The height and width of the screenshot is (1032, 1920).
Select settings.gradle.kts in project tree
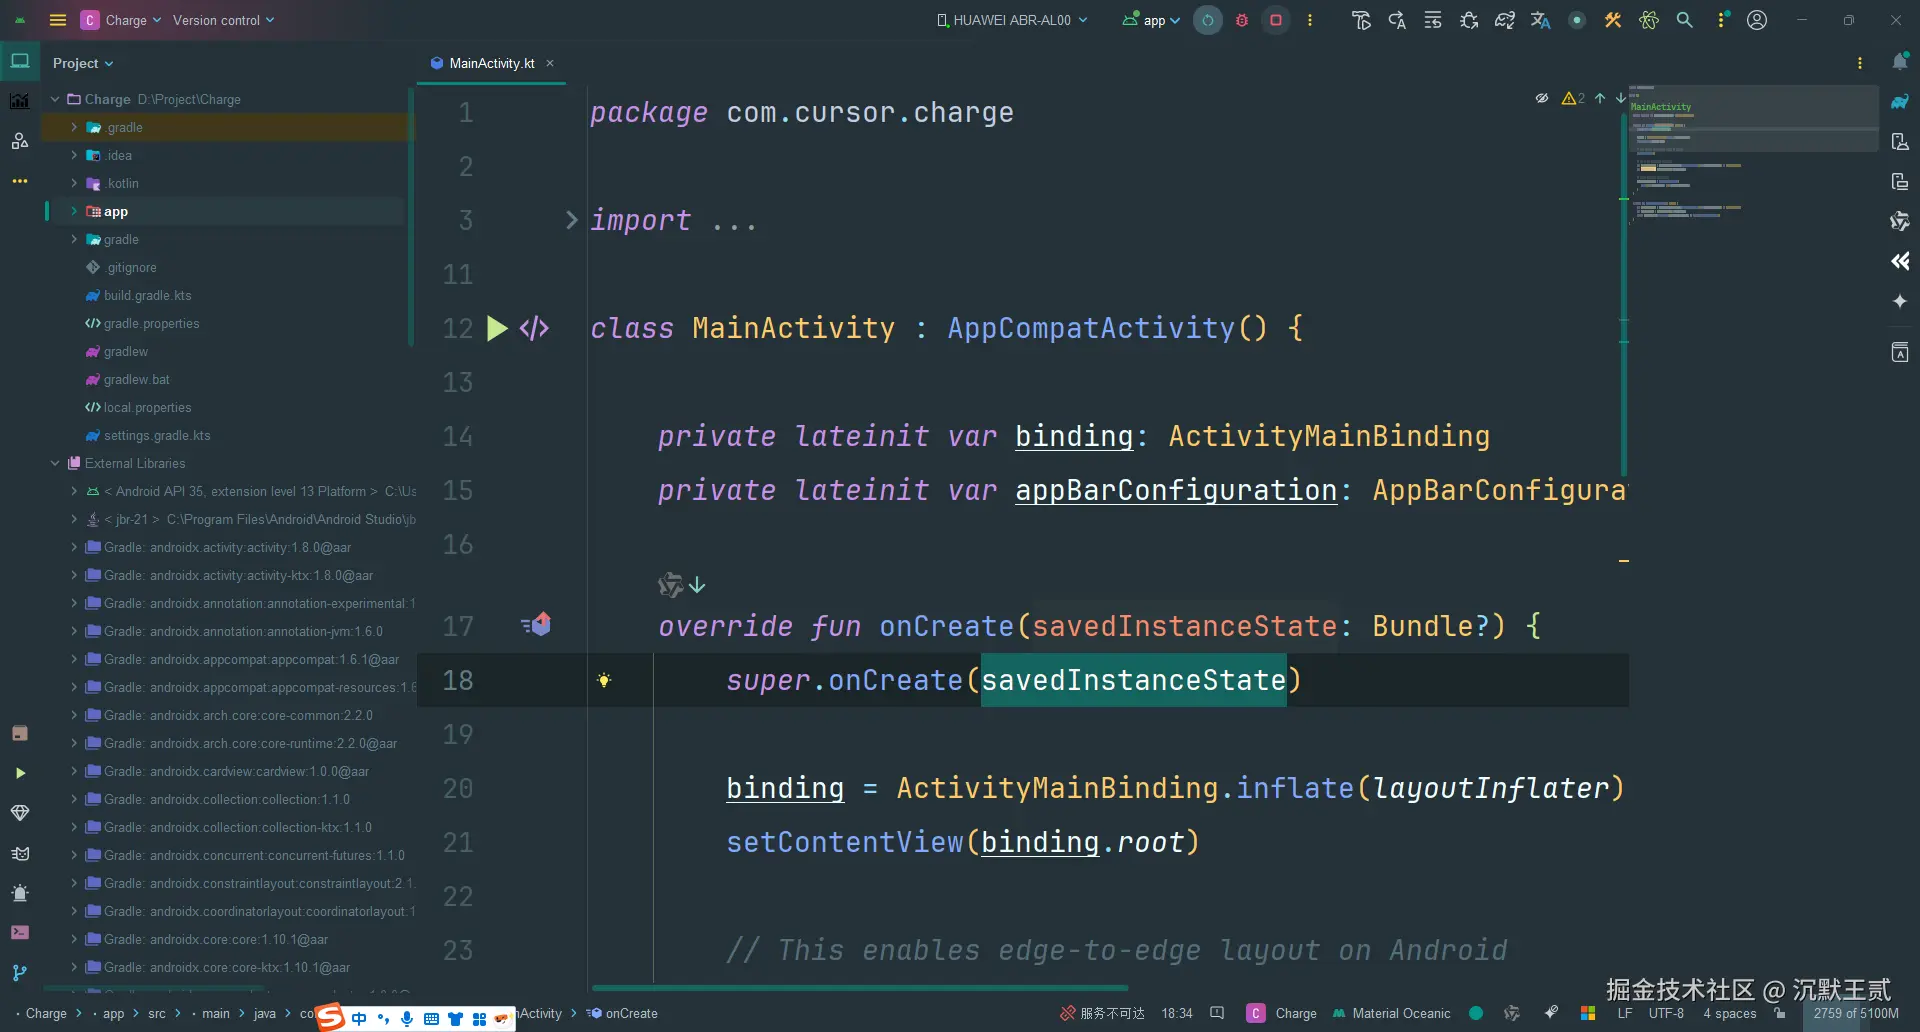[x=157, y=435]
